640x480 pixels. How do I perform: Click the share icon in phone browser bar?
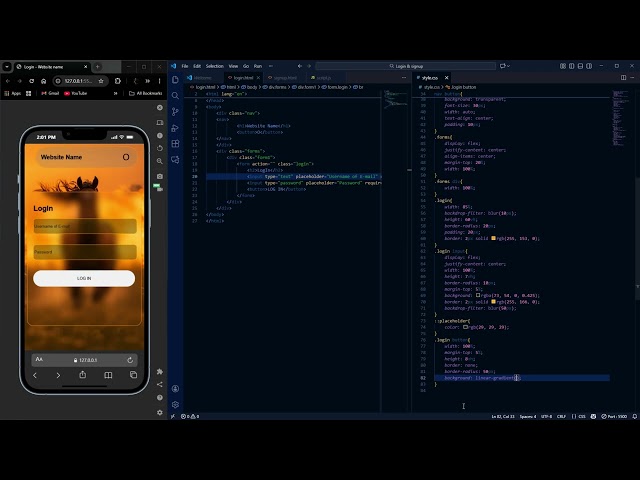(x=83, y=375)
